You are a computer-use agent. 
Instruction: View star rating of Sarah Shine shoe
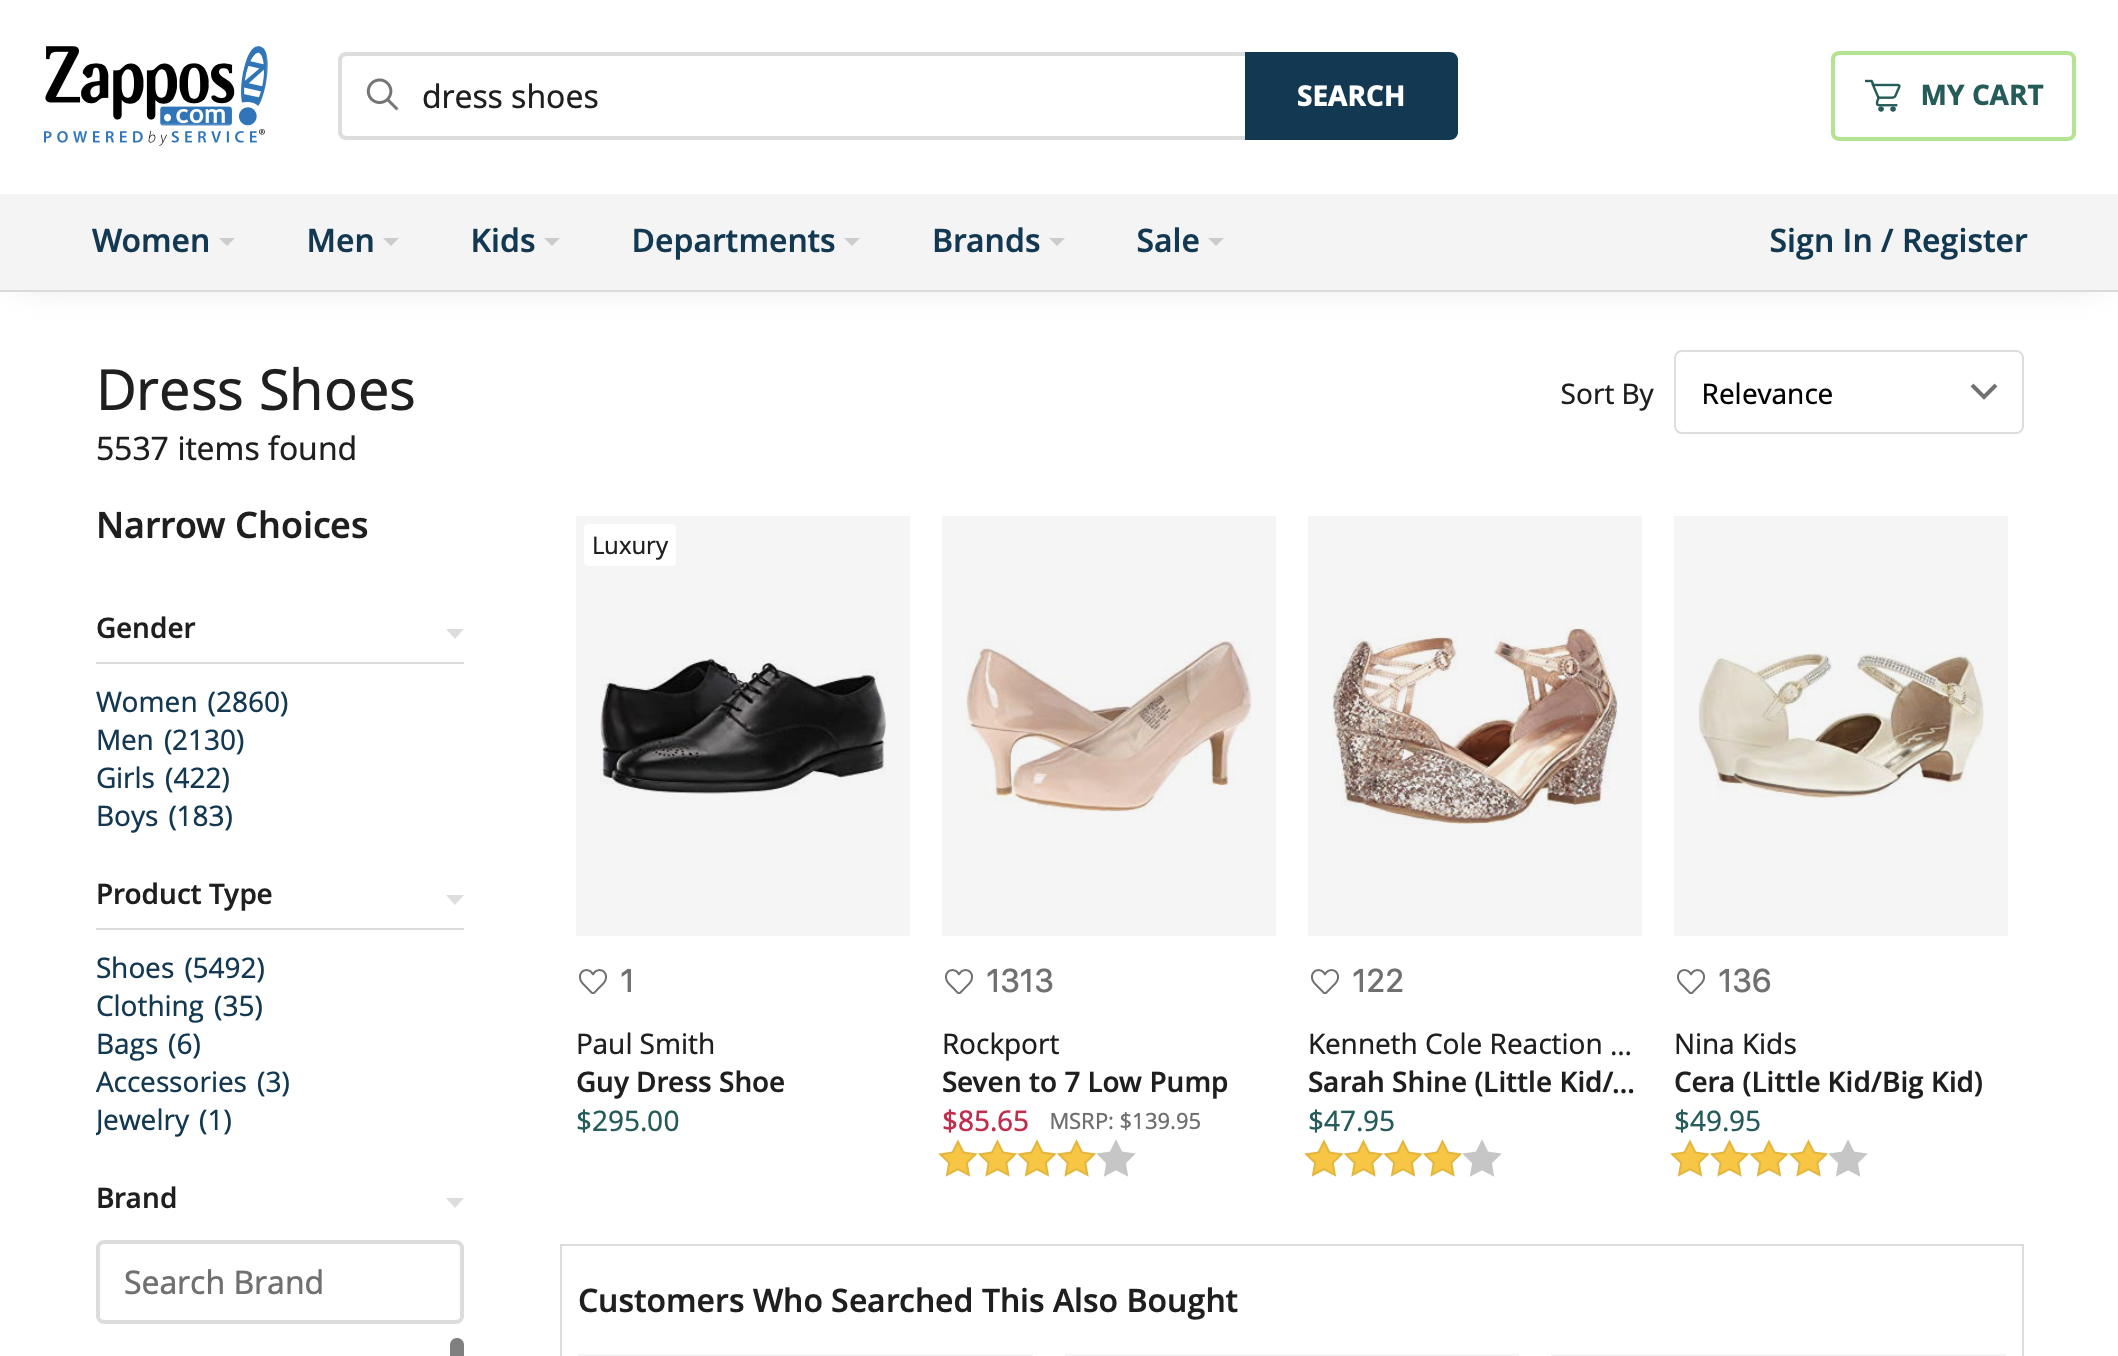click(x=1404, y=1160)
